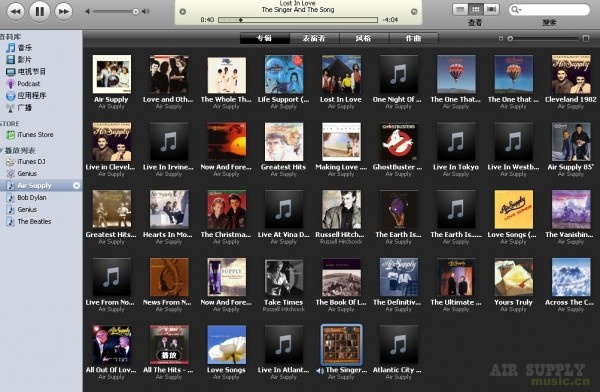Pause the playing song
600x392 pixels.
click(39, 11)
